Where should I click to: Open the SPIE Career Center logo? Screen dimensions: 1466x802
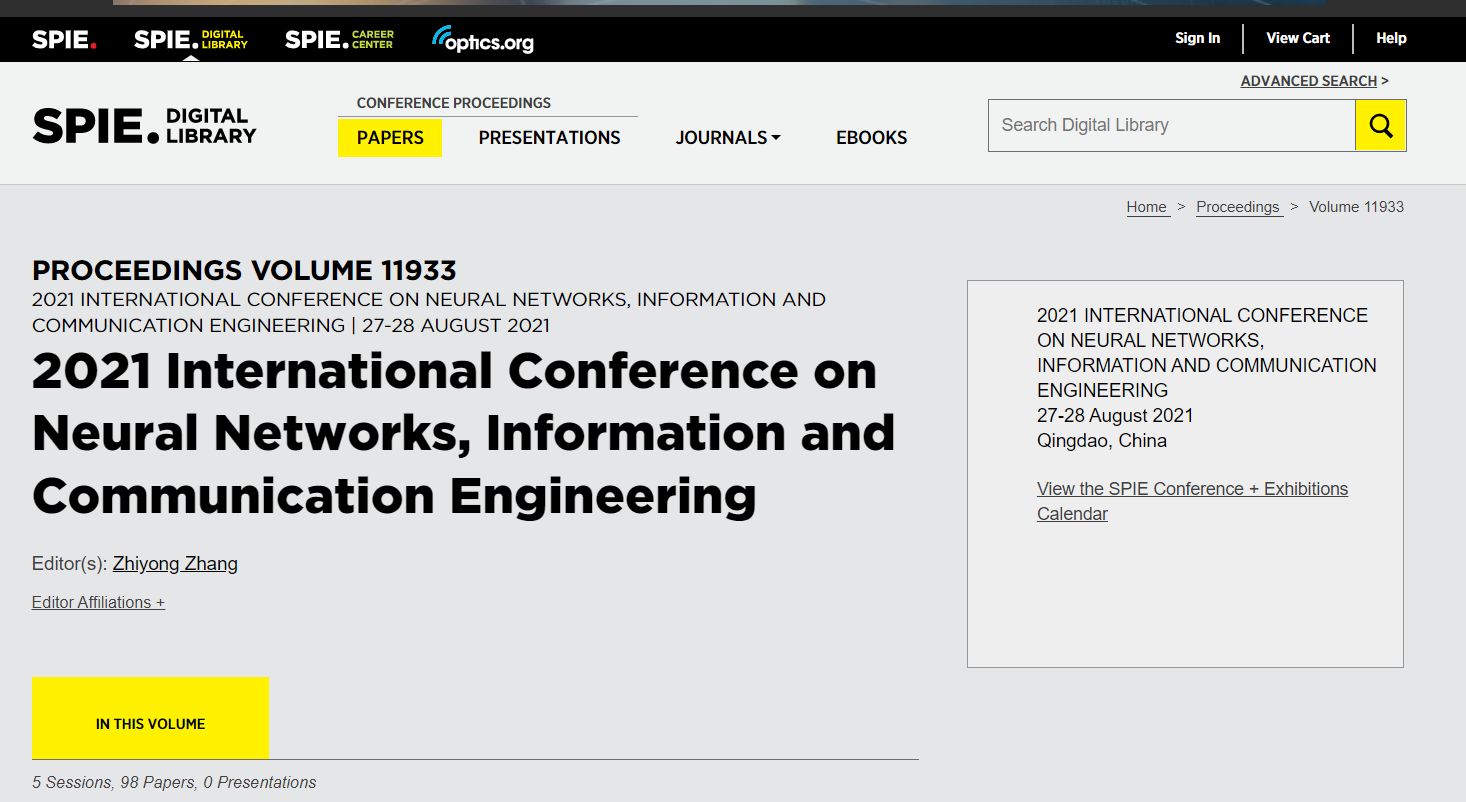coord(339,39)
